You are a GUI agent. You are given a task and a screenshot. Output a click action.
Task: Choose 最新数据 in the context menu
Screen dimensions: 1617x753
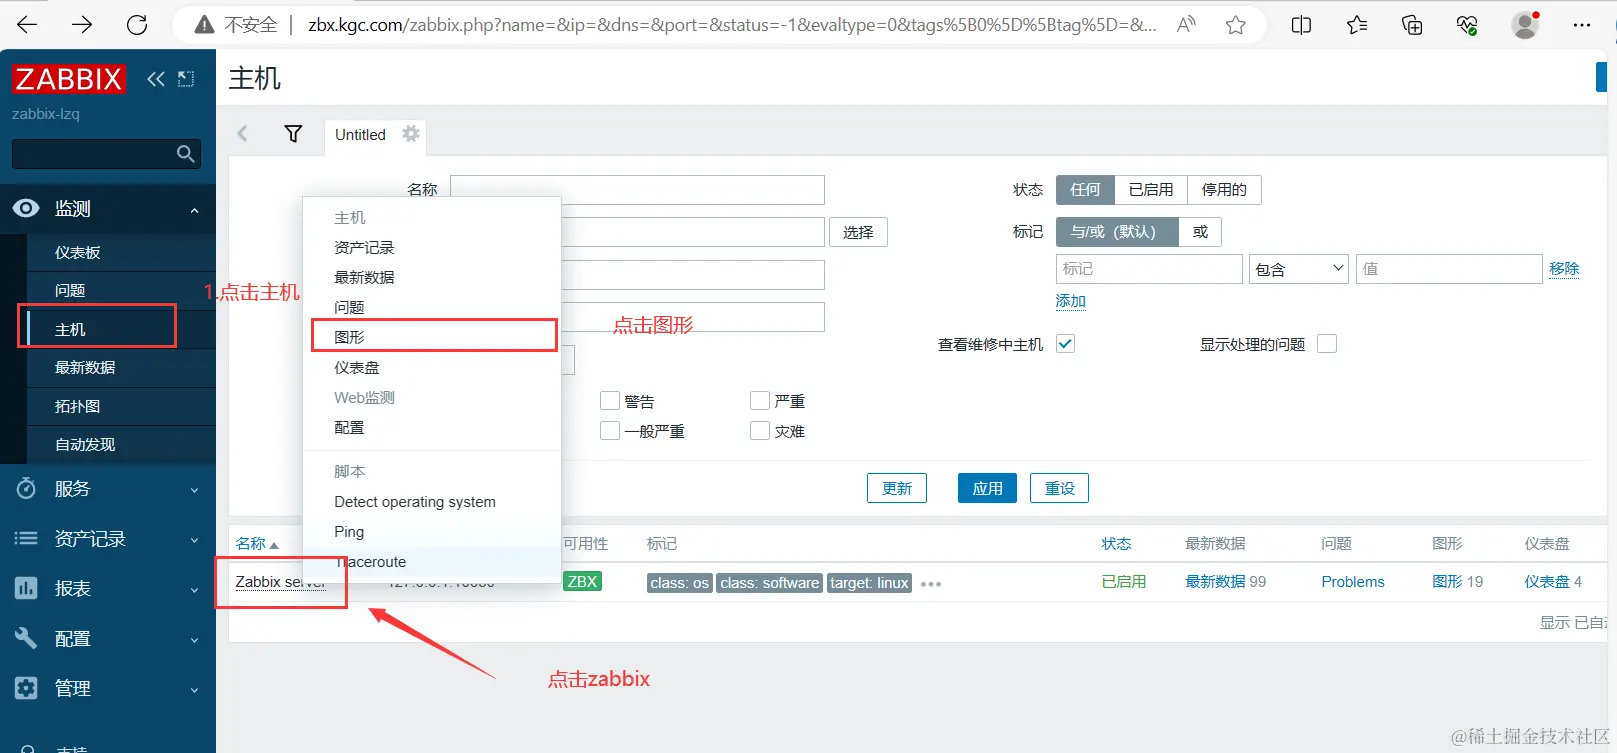pos(433,277)
